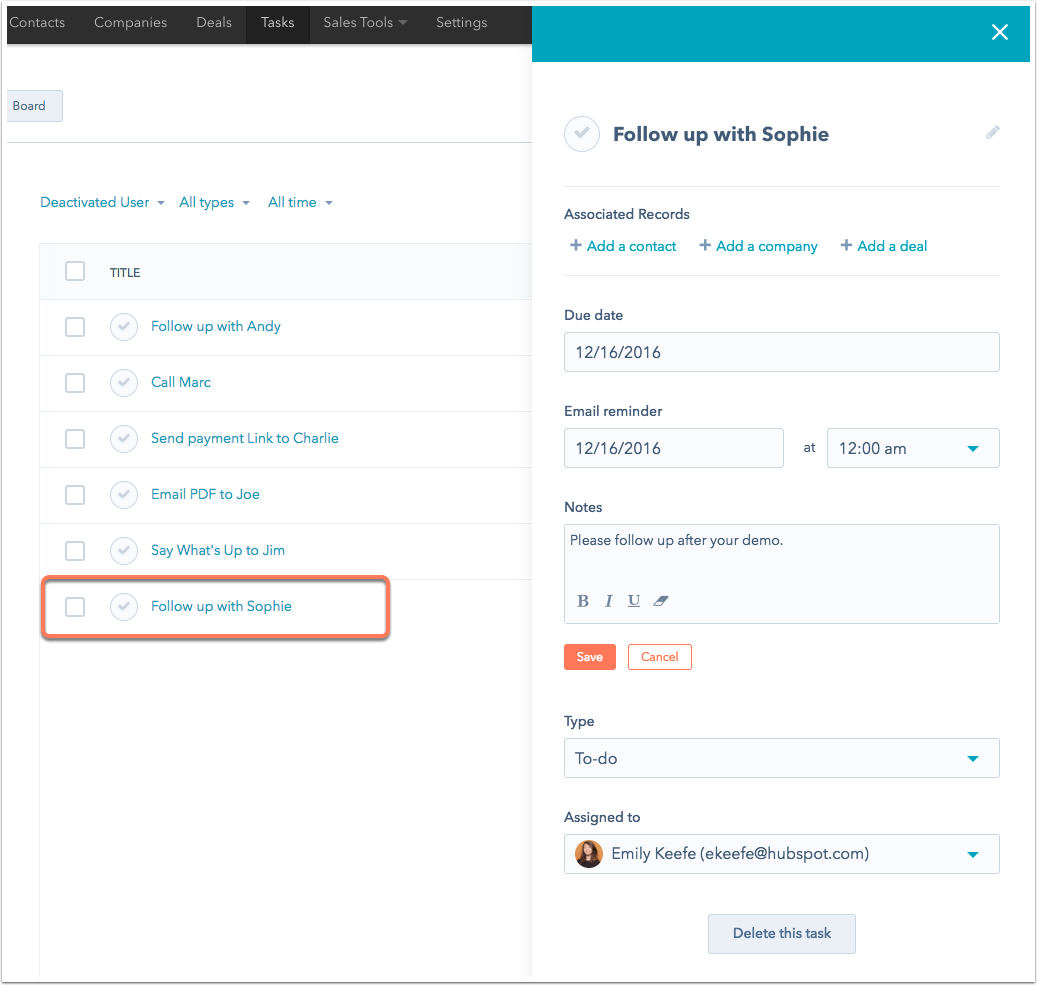This screenshot has height=985, width=1037.
Task: Mark Say What's Up to Jim complete
Action: pyautogui.click(x=124, y=550)
